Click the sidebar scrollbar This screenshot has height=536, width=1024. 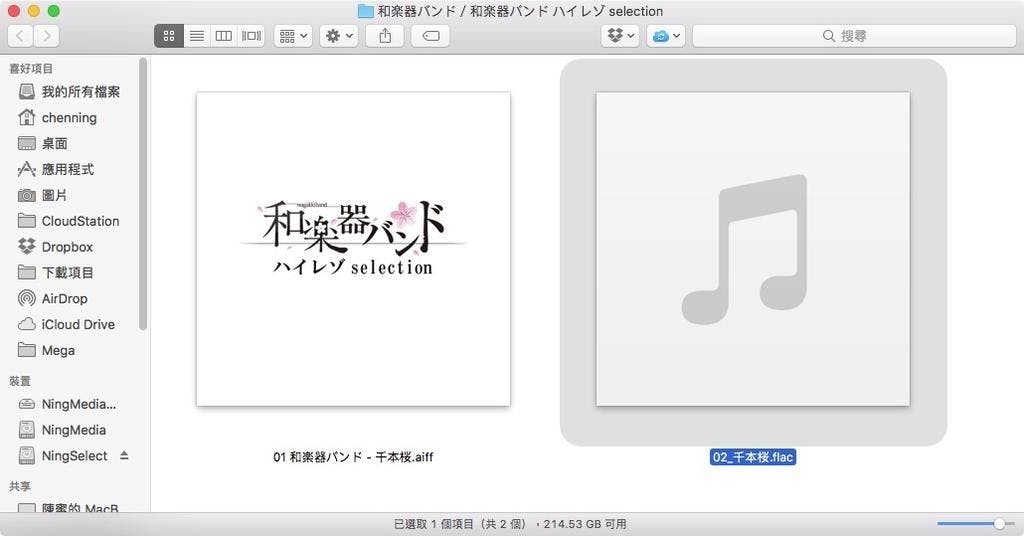point(144,195)
